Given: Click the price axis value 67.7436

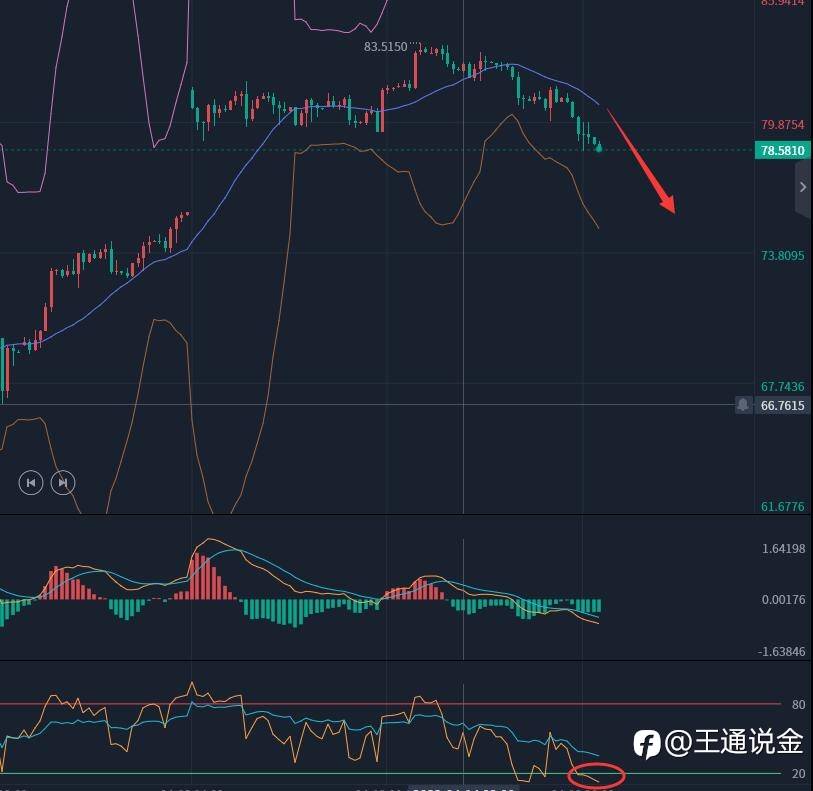Looking at the screenshot, I should (x=782, y=387).
